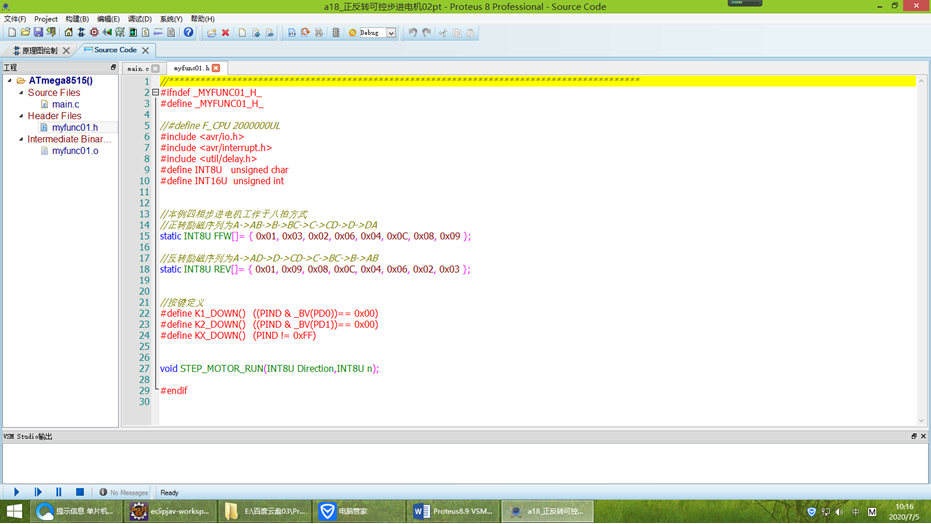
Task: Open the PCB Layout module icon
Action: click(x=94, y=33)
